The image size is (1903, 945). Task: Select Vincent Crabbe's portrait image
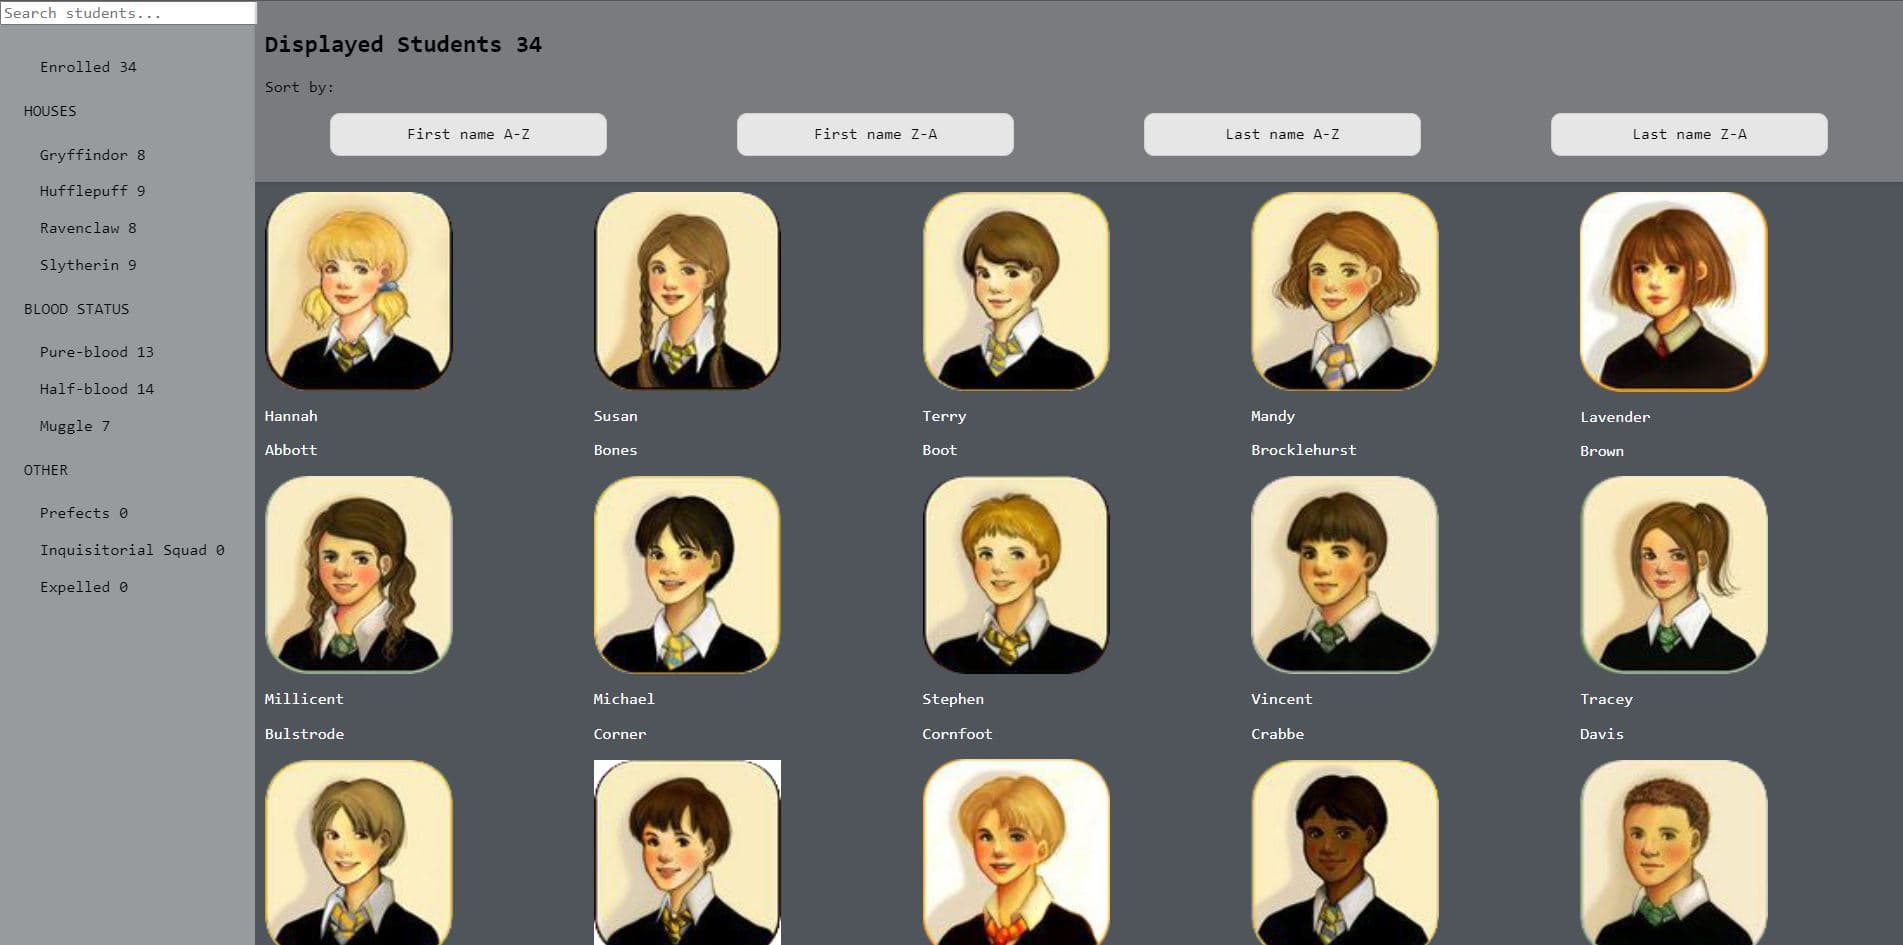pyautogui.click(x=1345, y=574)
